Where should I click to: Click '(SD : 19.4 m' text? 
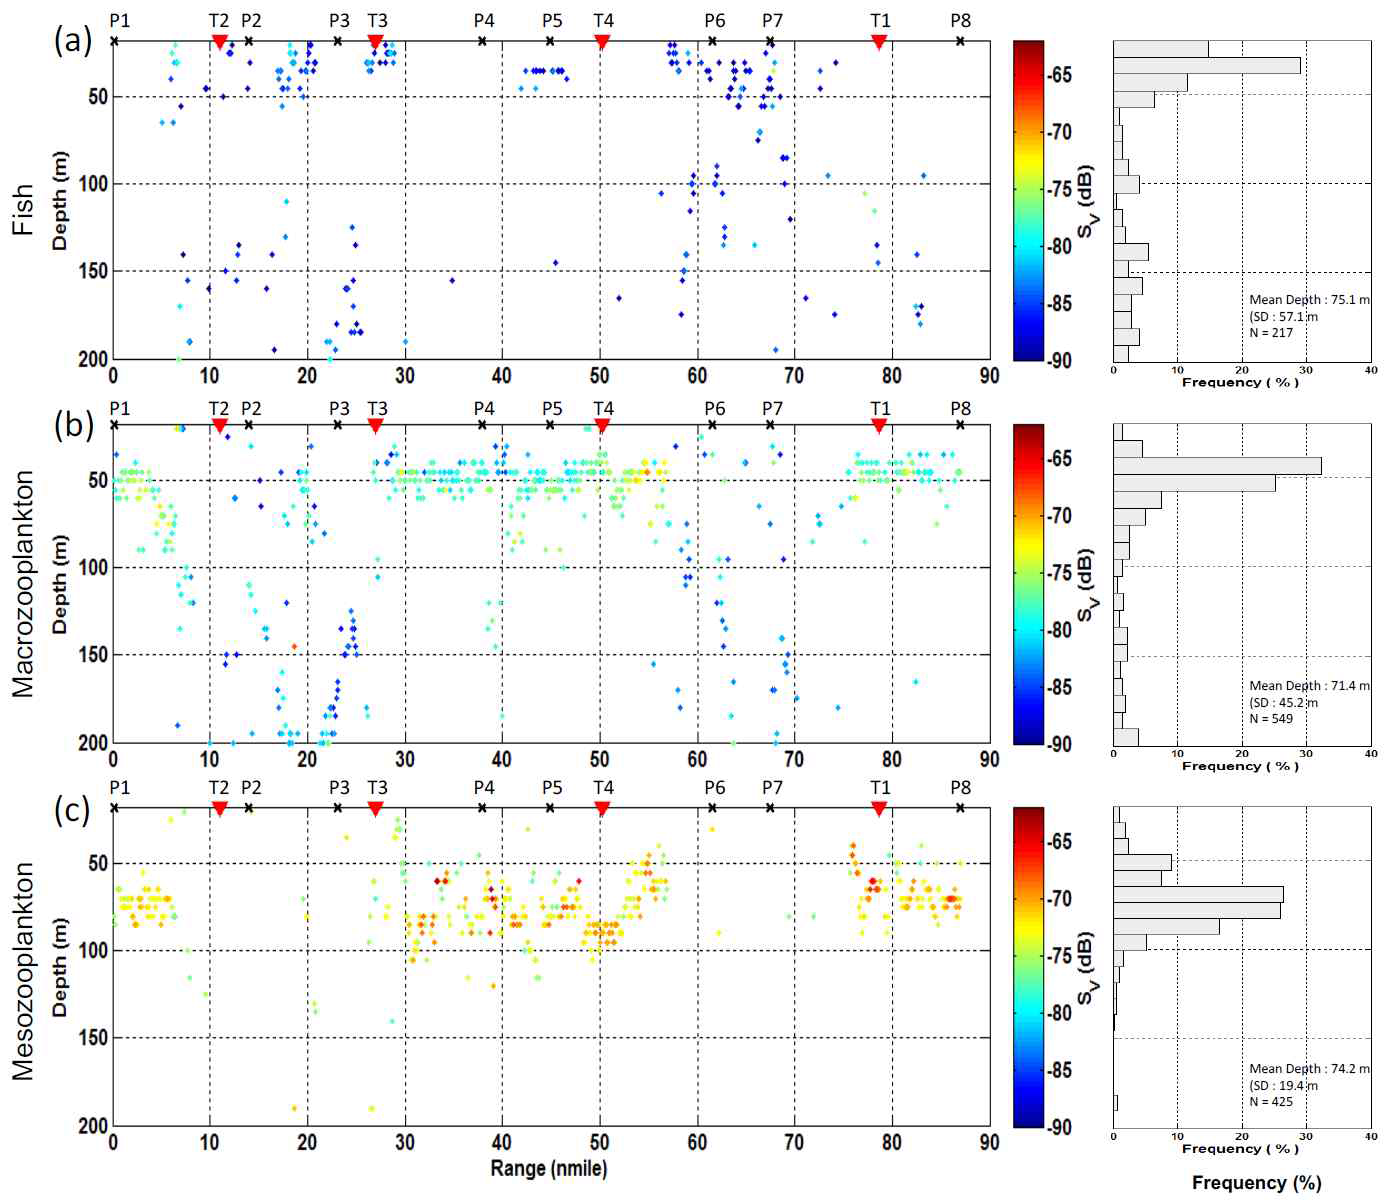pyautogui.click(x=1284, y=1085)
